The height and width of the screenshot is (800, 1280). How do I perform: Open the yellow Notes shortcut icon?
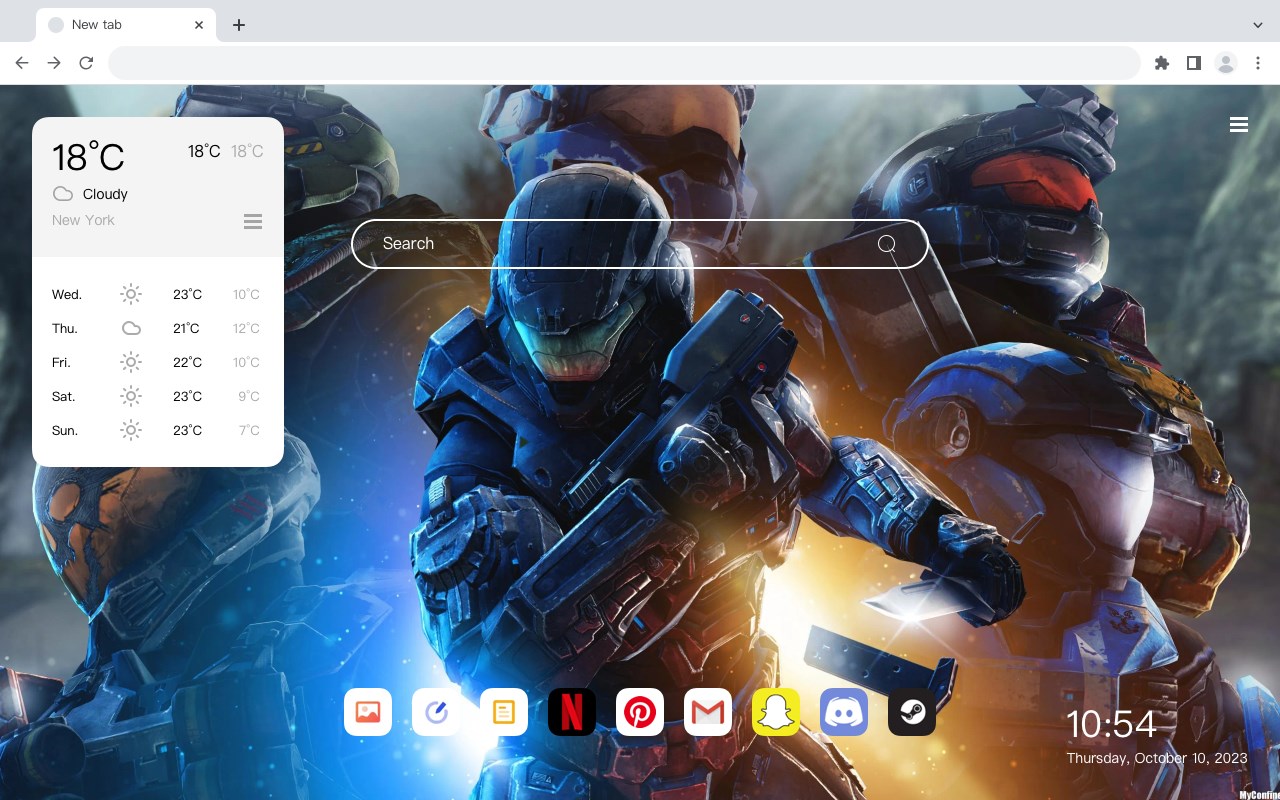click(504, 712)
